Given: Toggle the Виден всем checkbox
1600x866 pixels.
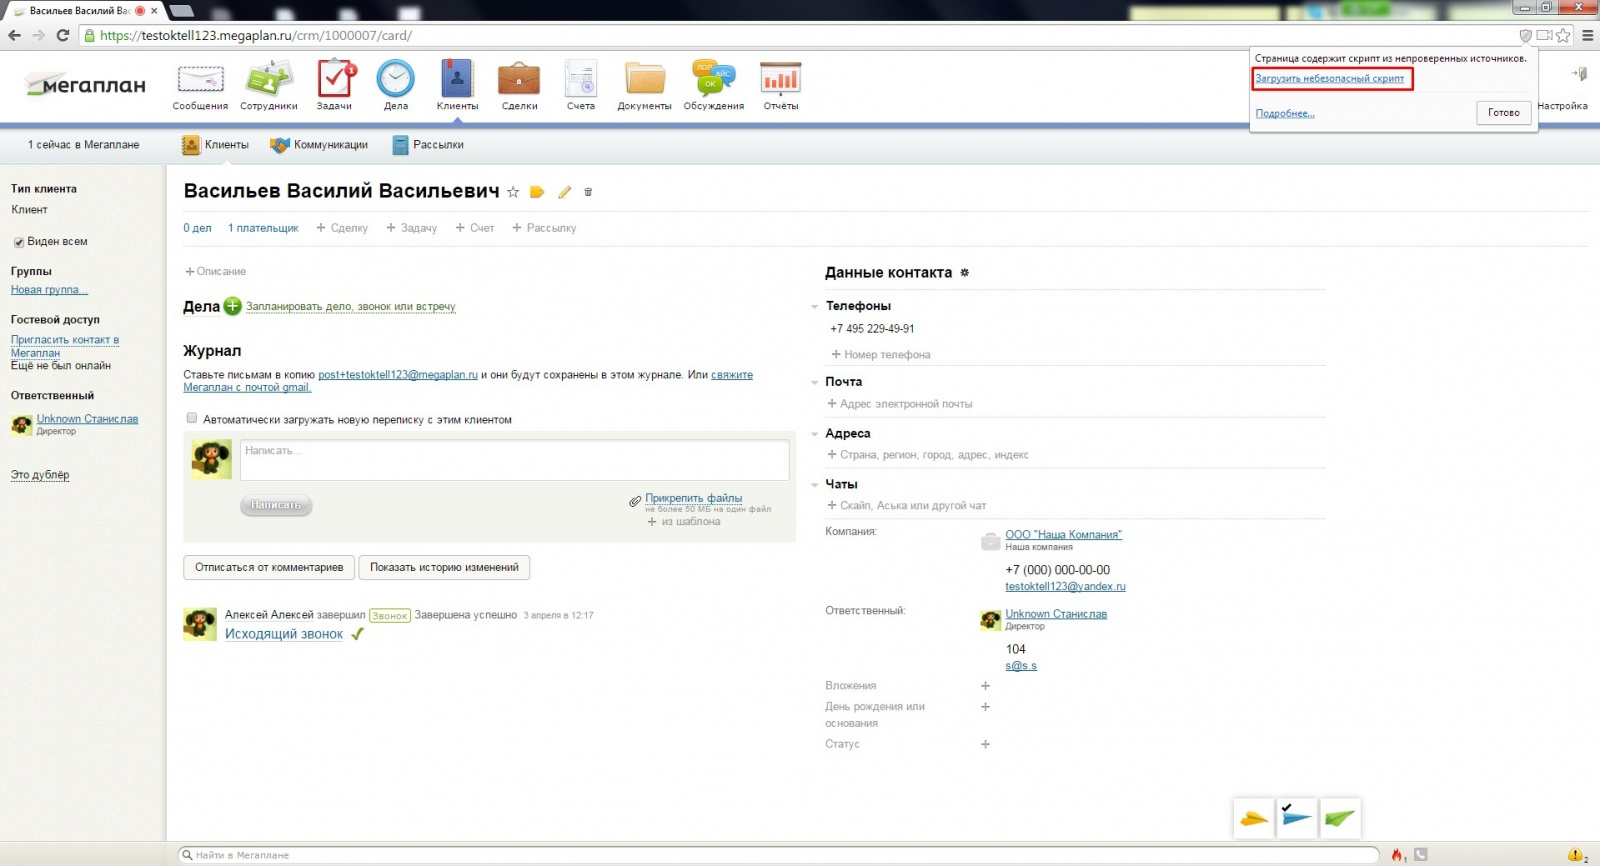Looking at the screenshot, I should point(18,242).
